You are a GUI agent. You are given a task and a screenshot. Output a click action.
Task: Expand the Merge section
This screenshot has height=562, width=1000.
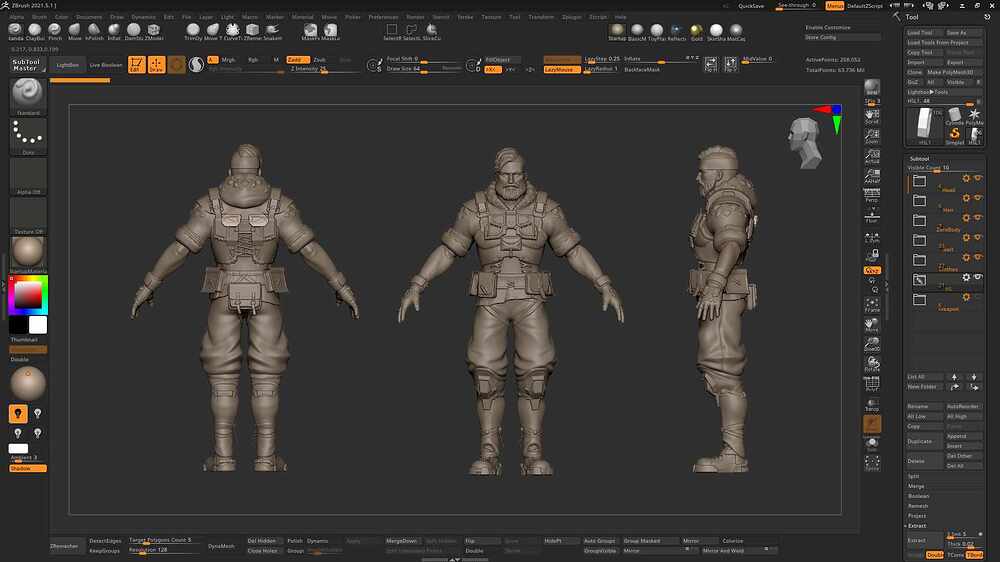pyautogui.click(x=916, y=486)
